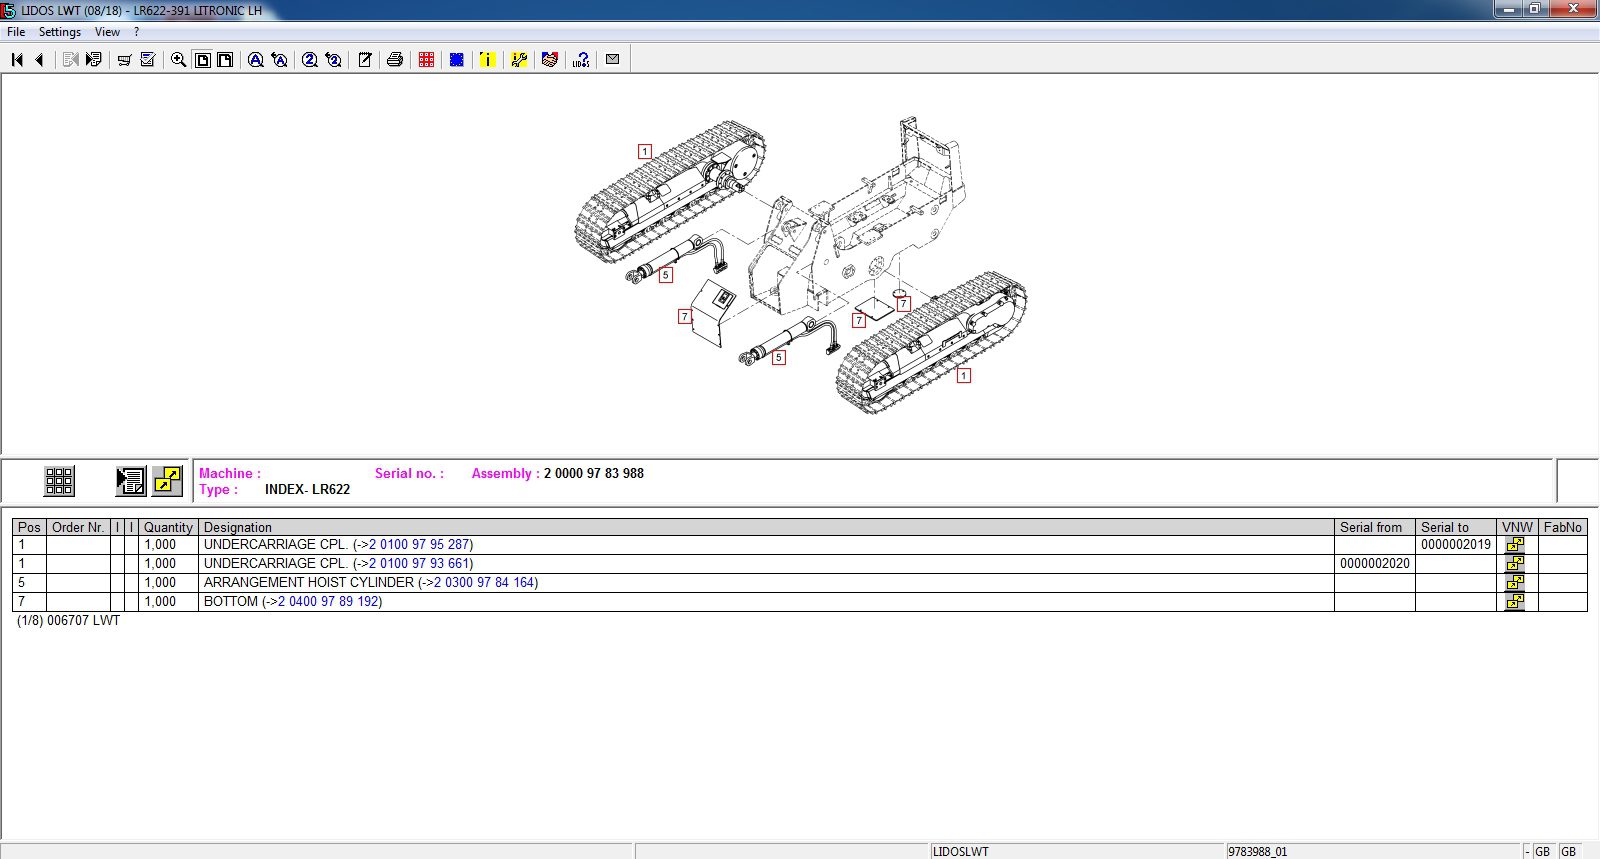Click 9783988_01 in status bar

click(1258, 852)
